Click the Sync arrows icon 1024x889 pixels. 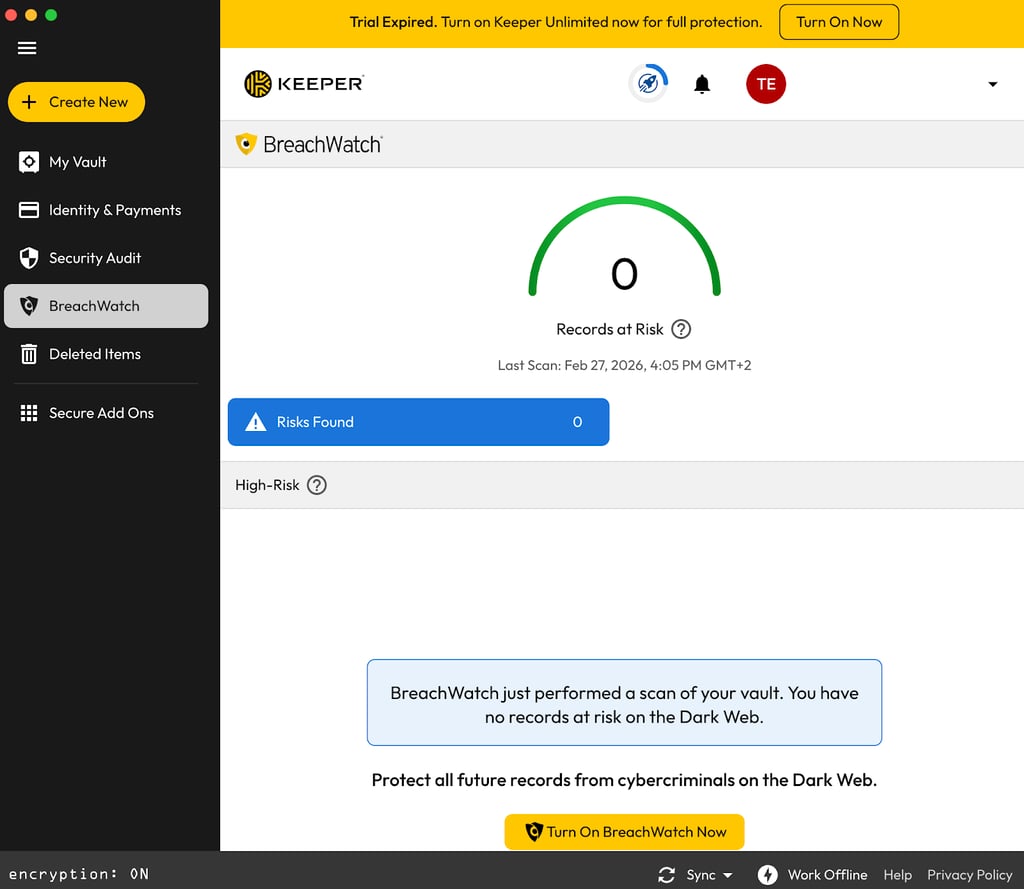(x=666, y=875)
